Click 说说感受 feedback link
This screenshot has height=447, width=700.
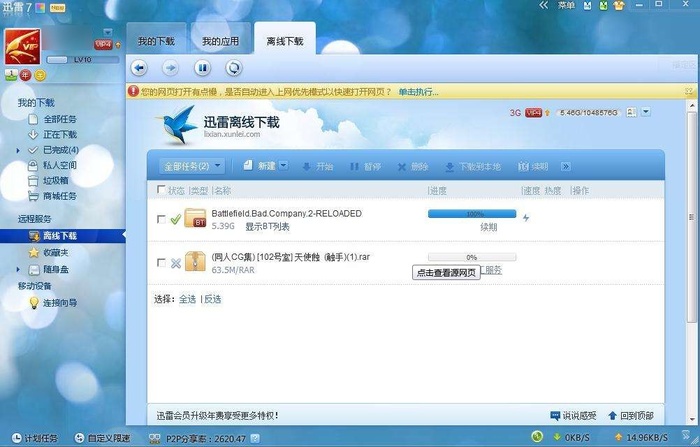click(574, 416)
